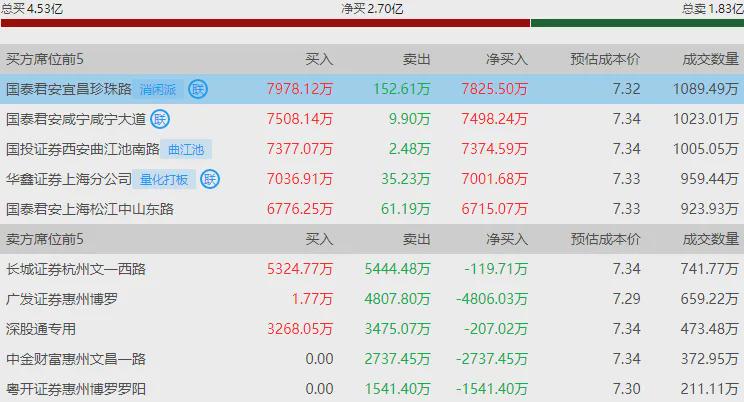
Task: Click buy value 7377.07万
Action: 299,149
